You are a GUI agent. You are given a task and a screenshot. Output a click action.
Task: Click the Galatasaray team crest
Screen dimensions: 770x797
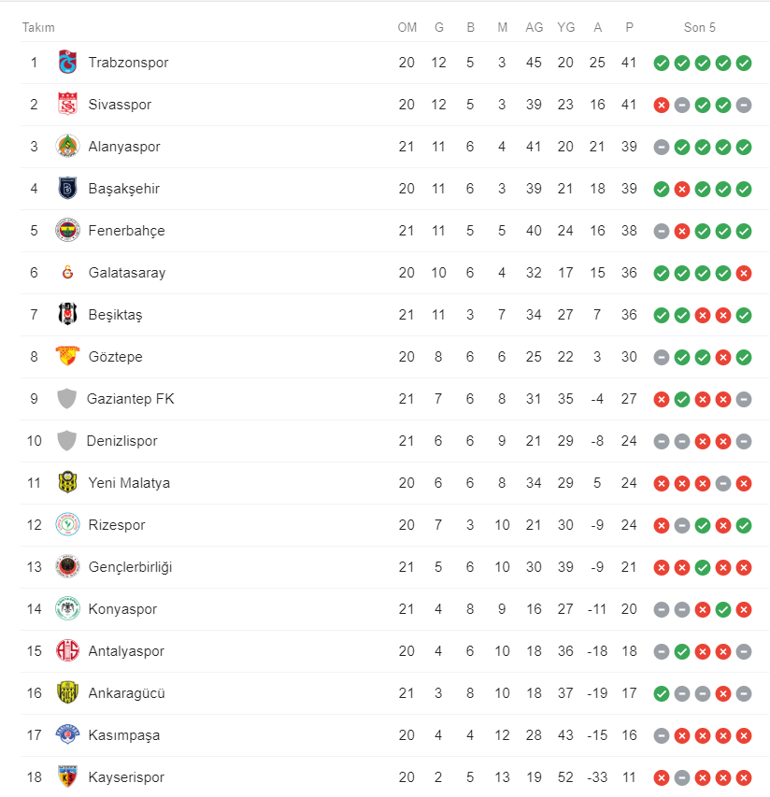coord(67,272)
